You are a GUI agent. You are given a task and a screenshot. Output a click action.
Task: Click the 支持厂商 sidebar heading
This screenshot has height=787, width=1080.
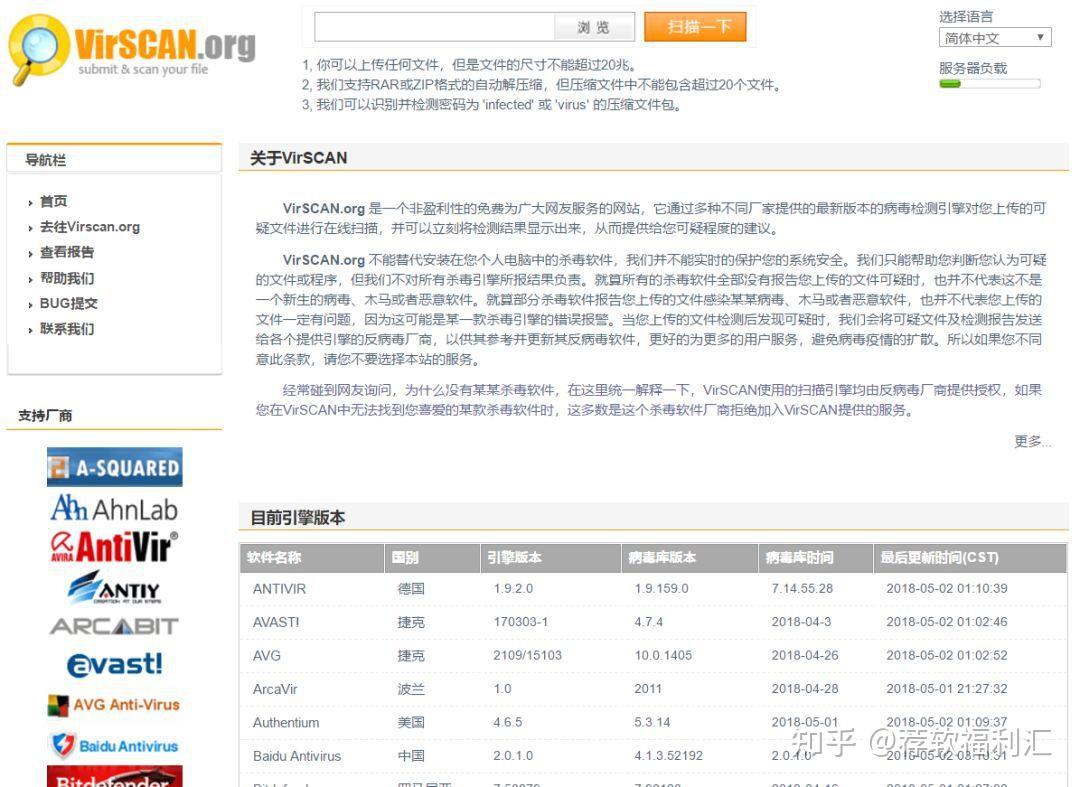45,415
